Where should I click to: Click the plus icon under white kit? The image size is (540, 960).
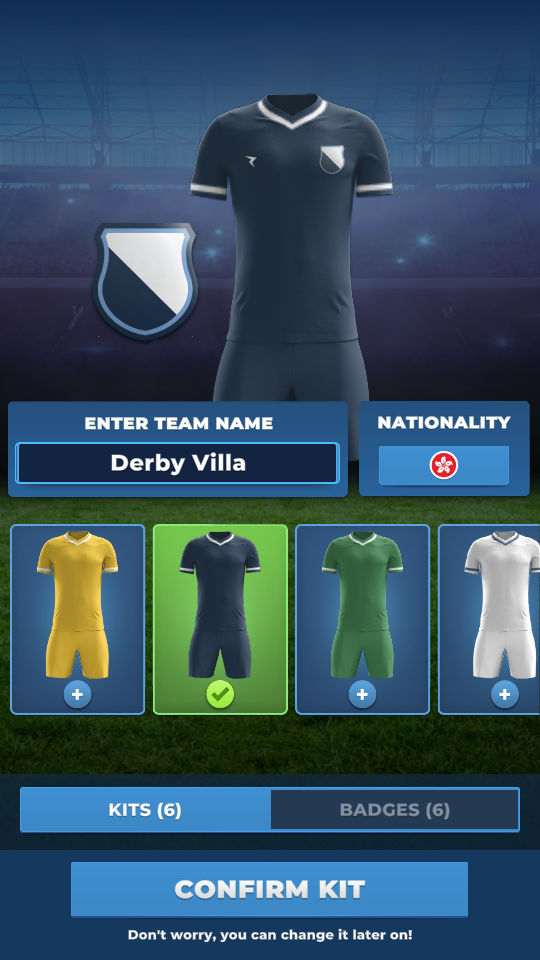[x=505, y=694]
